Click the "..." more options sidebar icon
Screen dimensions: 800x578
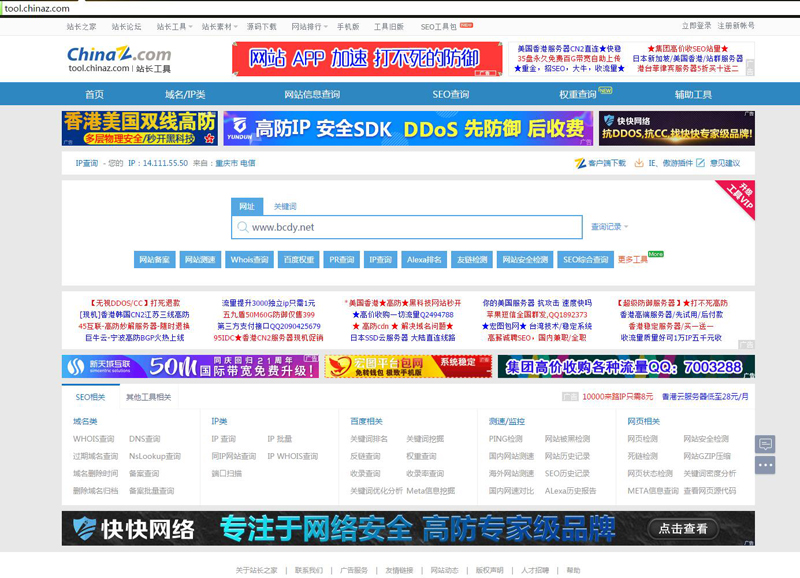765,465
